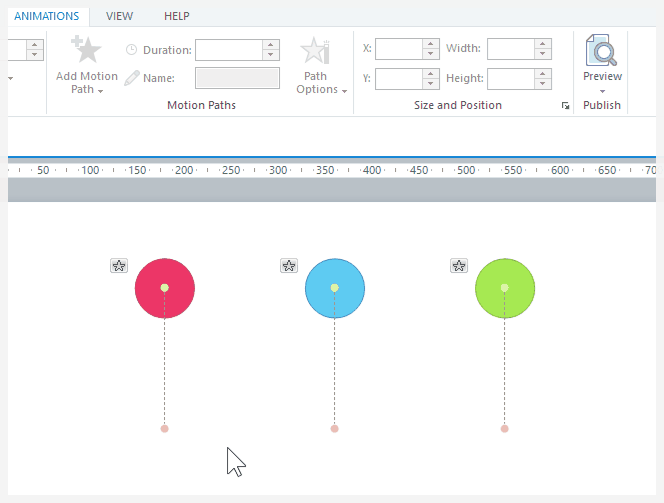Decrease Height using the down arrow
The width and height of the screenshot is (664, 503).
click(542, 84)
